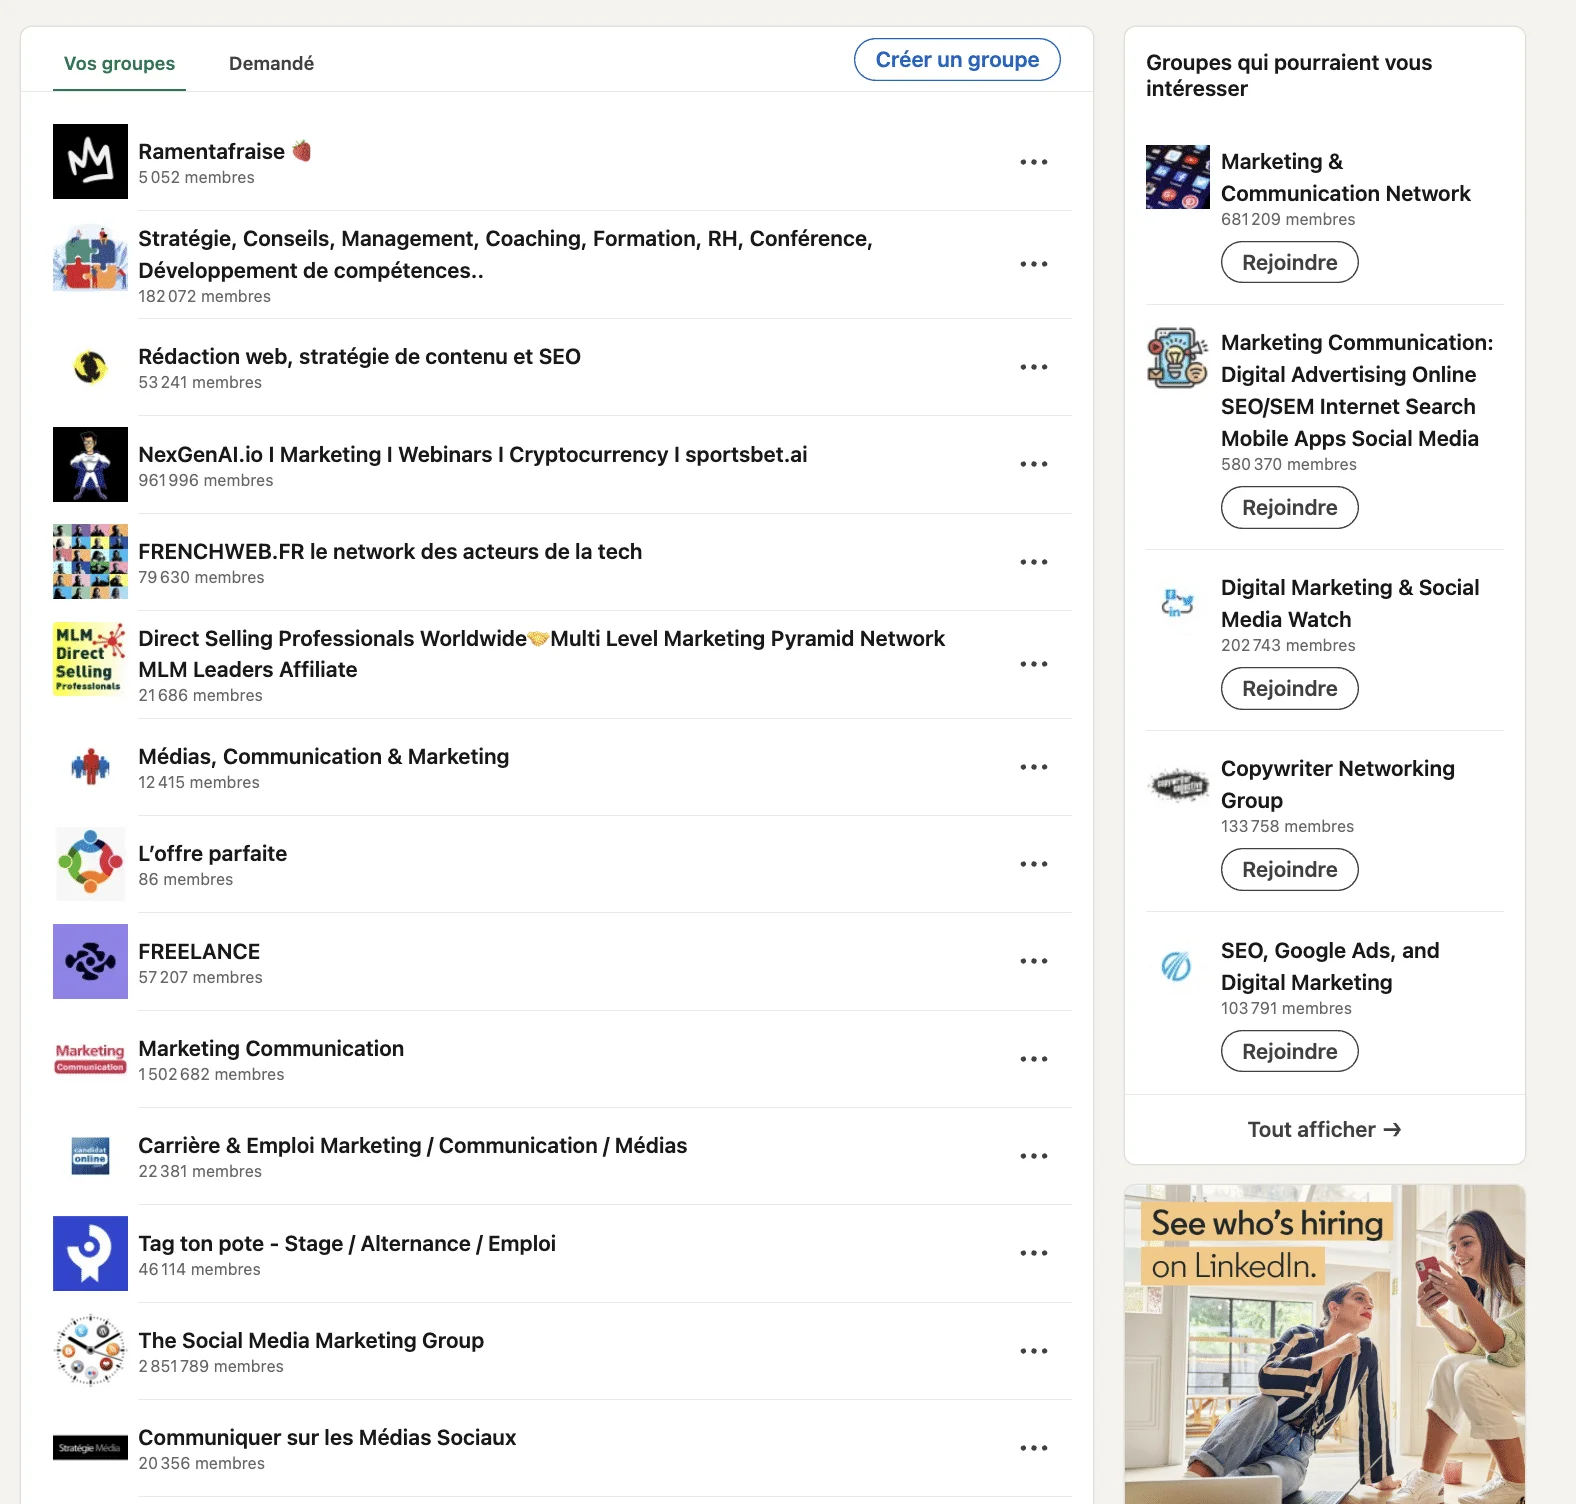Open three-dot menu for FRENCHWEB.FR group
1576x1504 pixels.
click(x=1034, y=562)
